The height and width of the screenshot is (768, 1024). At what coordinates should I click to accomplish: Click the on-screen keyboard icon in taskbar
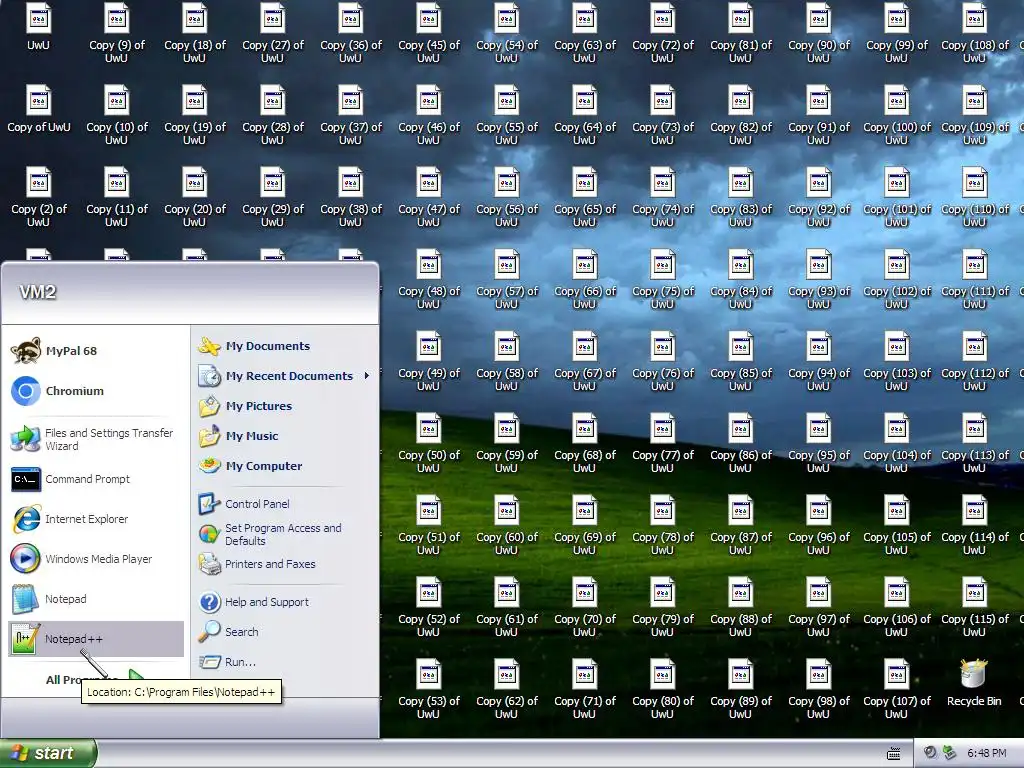point(893,754)
